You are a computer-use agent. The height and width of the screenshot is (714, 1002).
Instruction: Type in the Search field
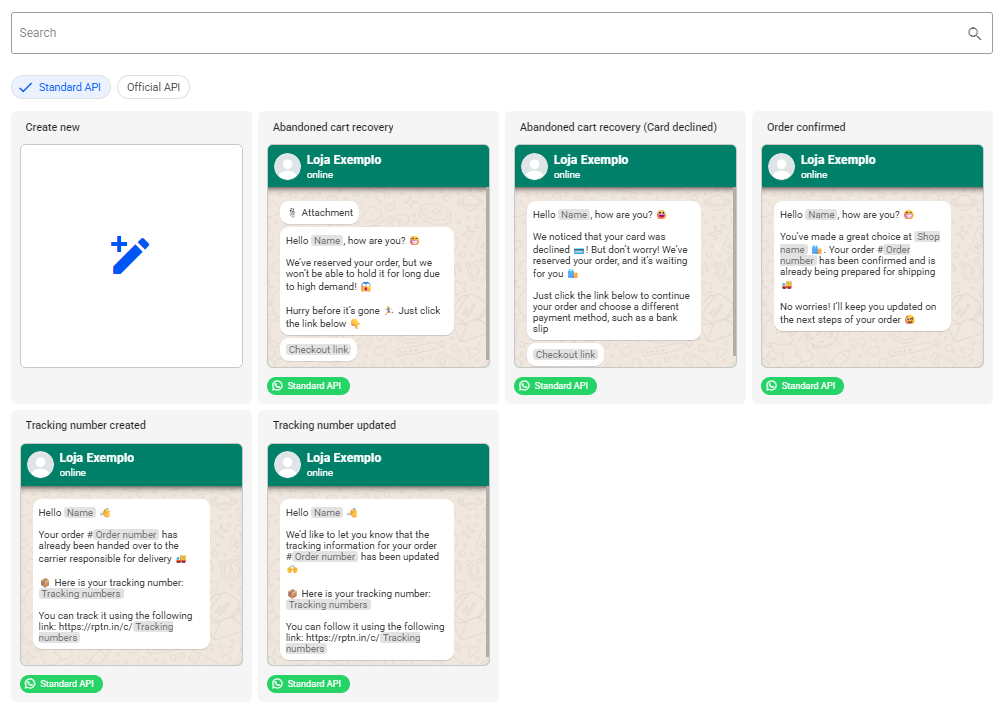coord(480,33)
